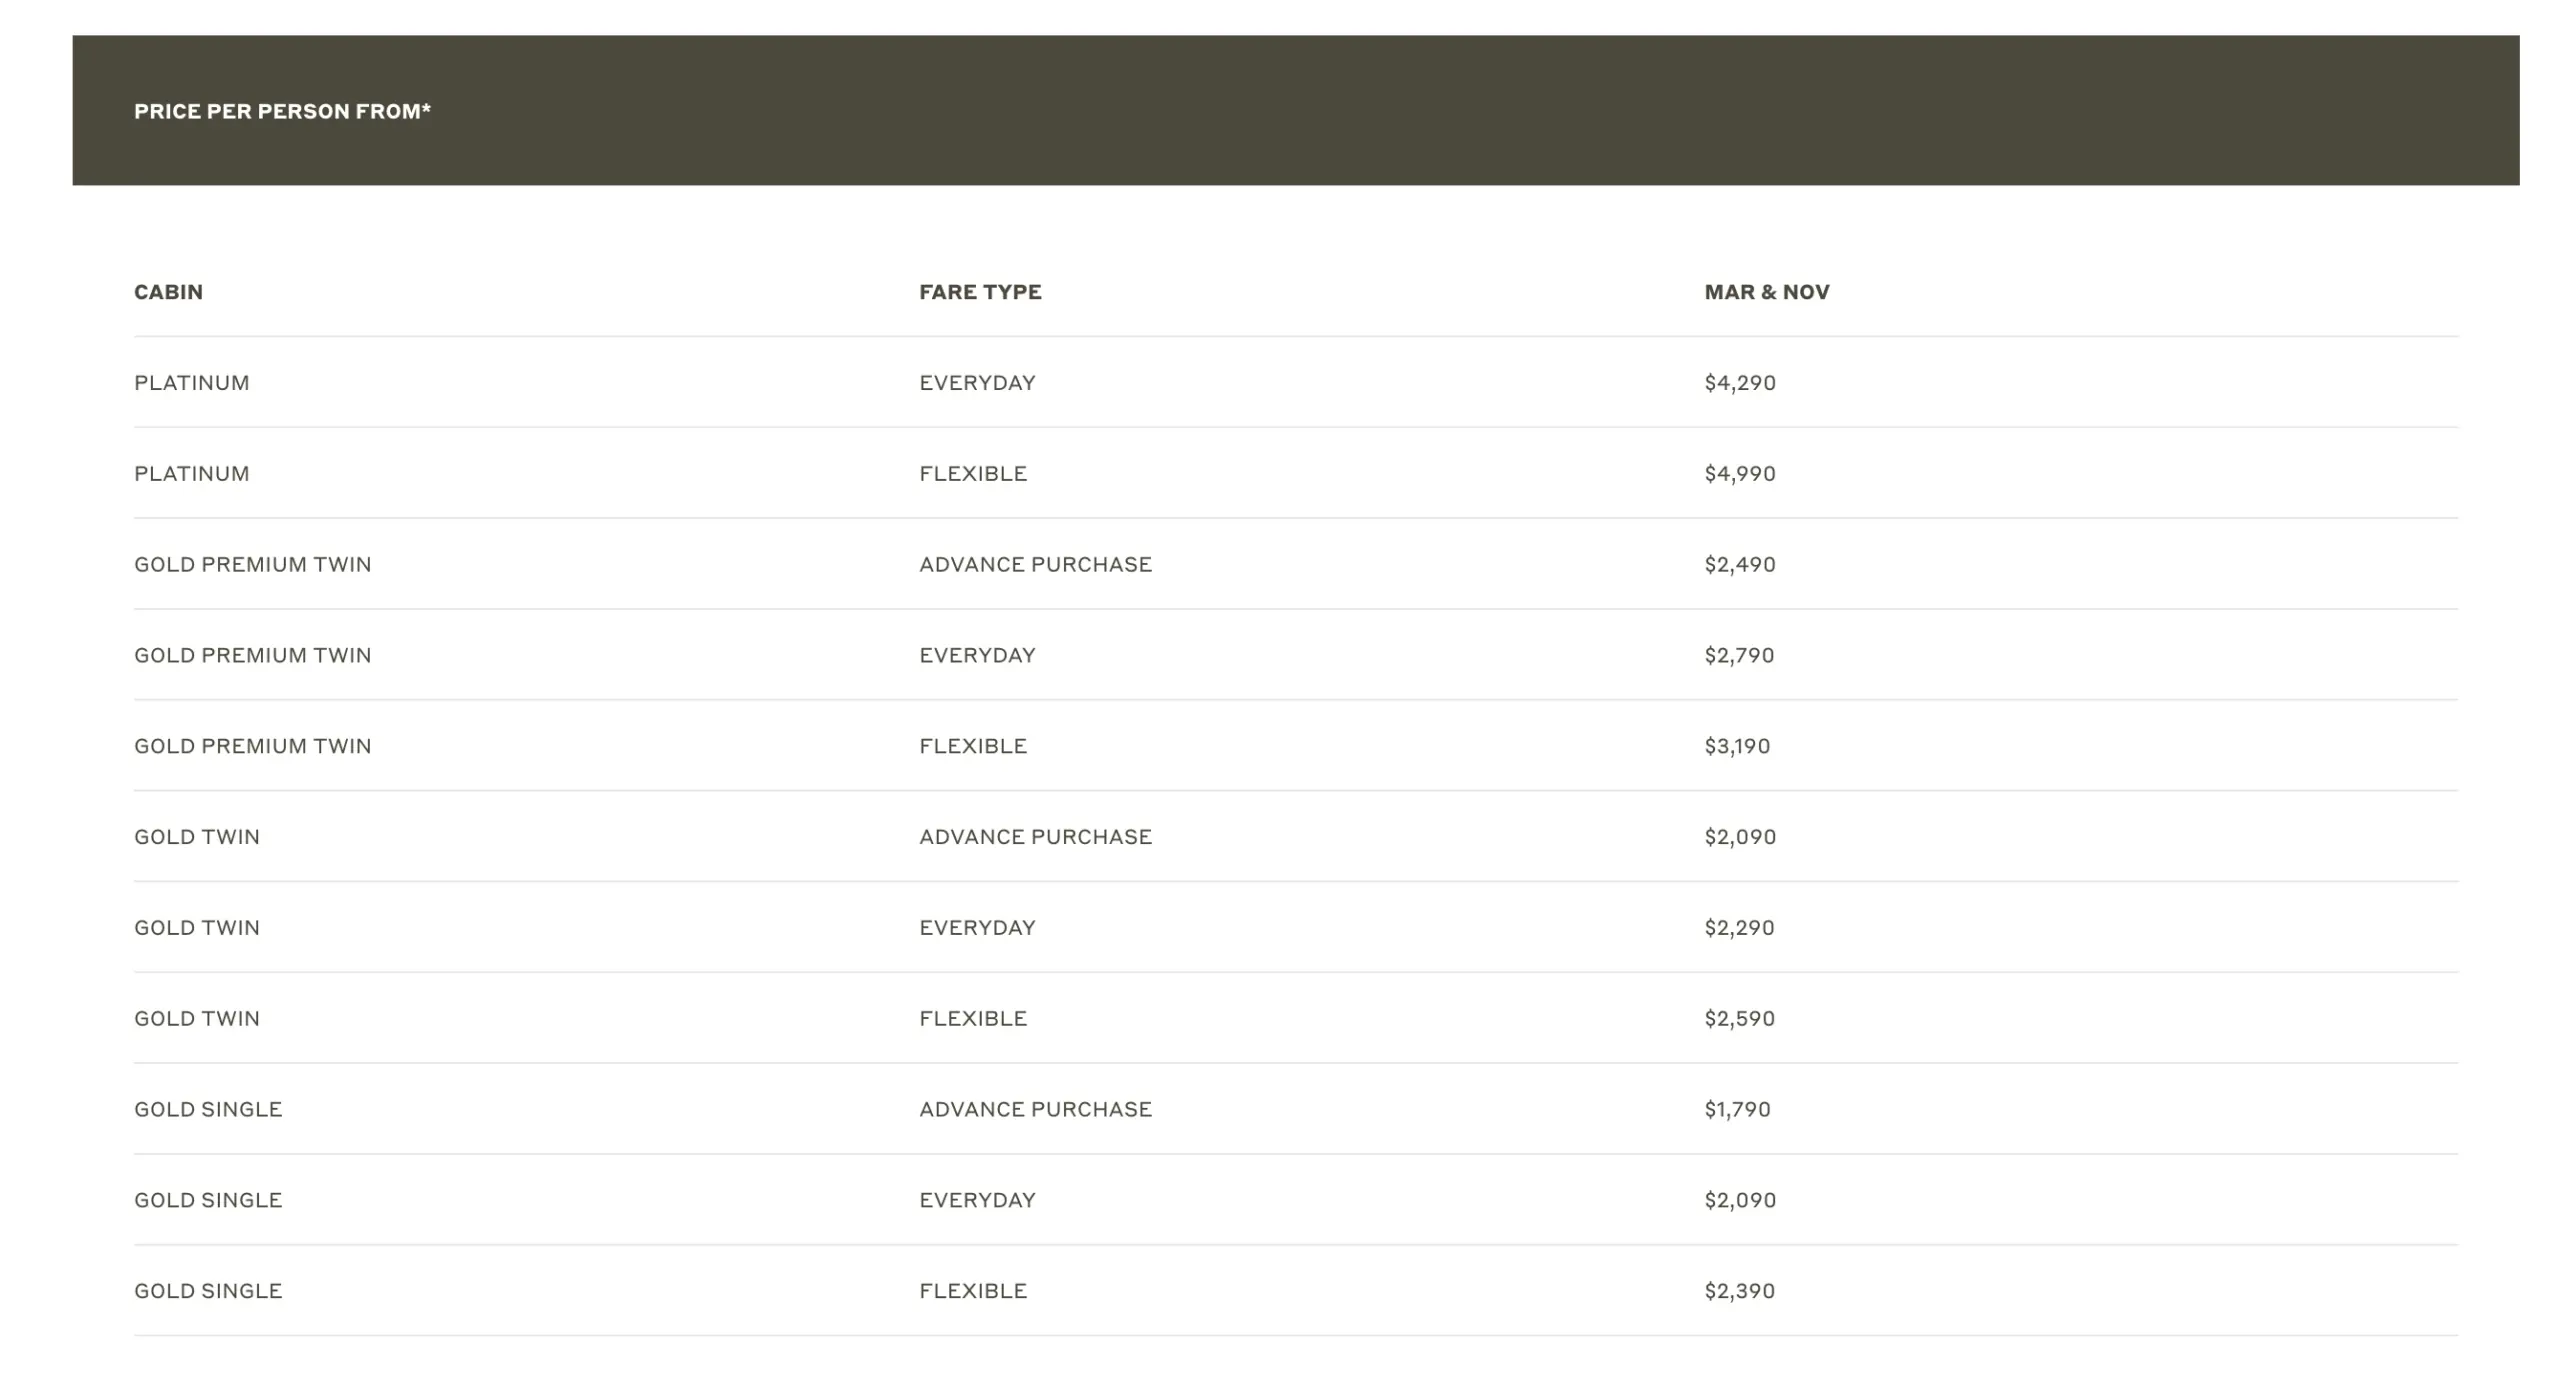2560x1388 pixels.
Task: Click Everyday fare type in Gold Single row
Action: (977, 1200)
